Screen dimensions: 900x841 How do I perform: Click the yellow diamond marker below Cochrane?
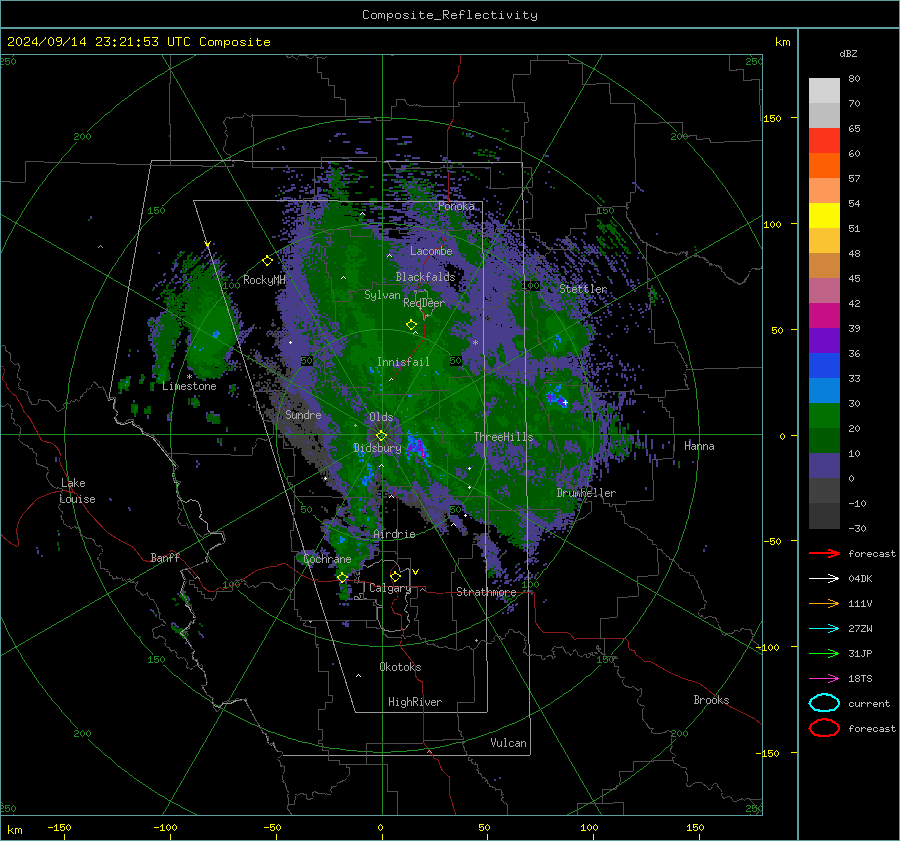tap(343, 578)
